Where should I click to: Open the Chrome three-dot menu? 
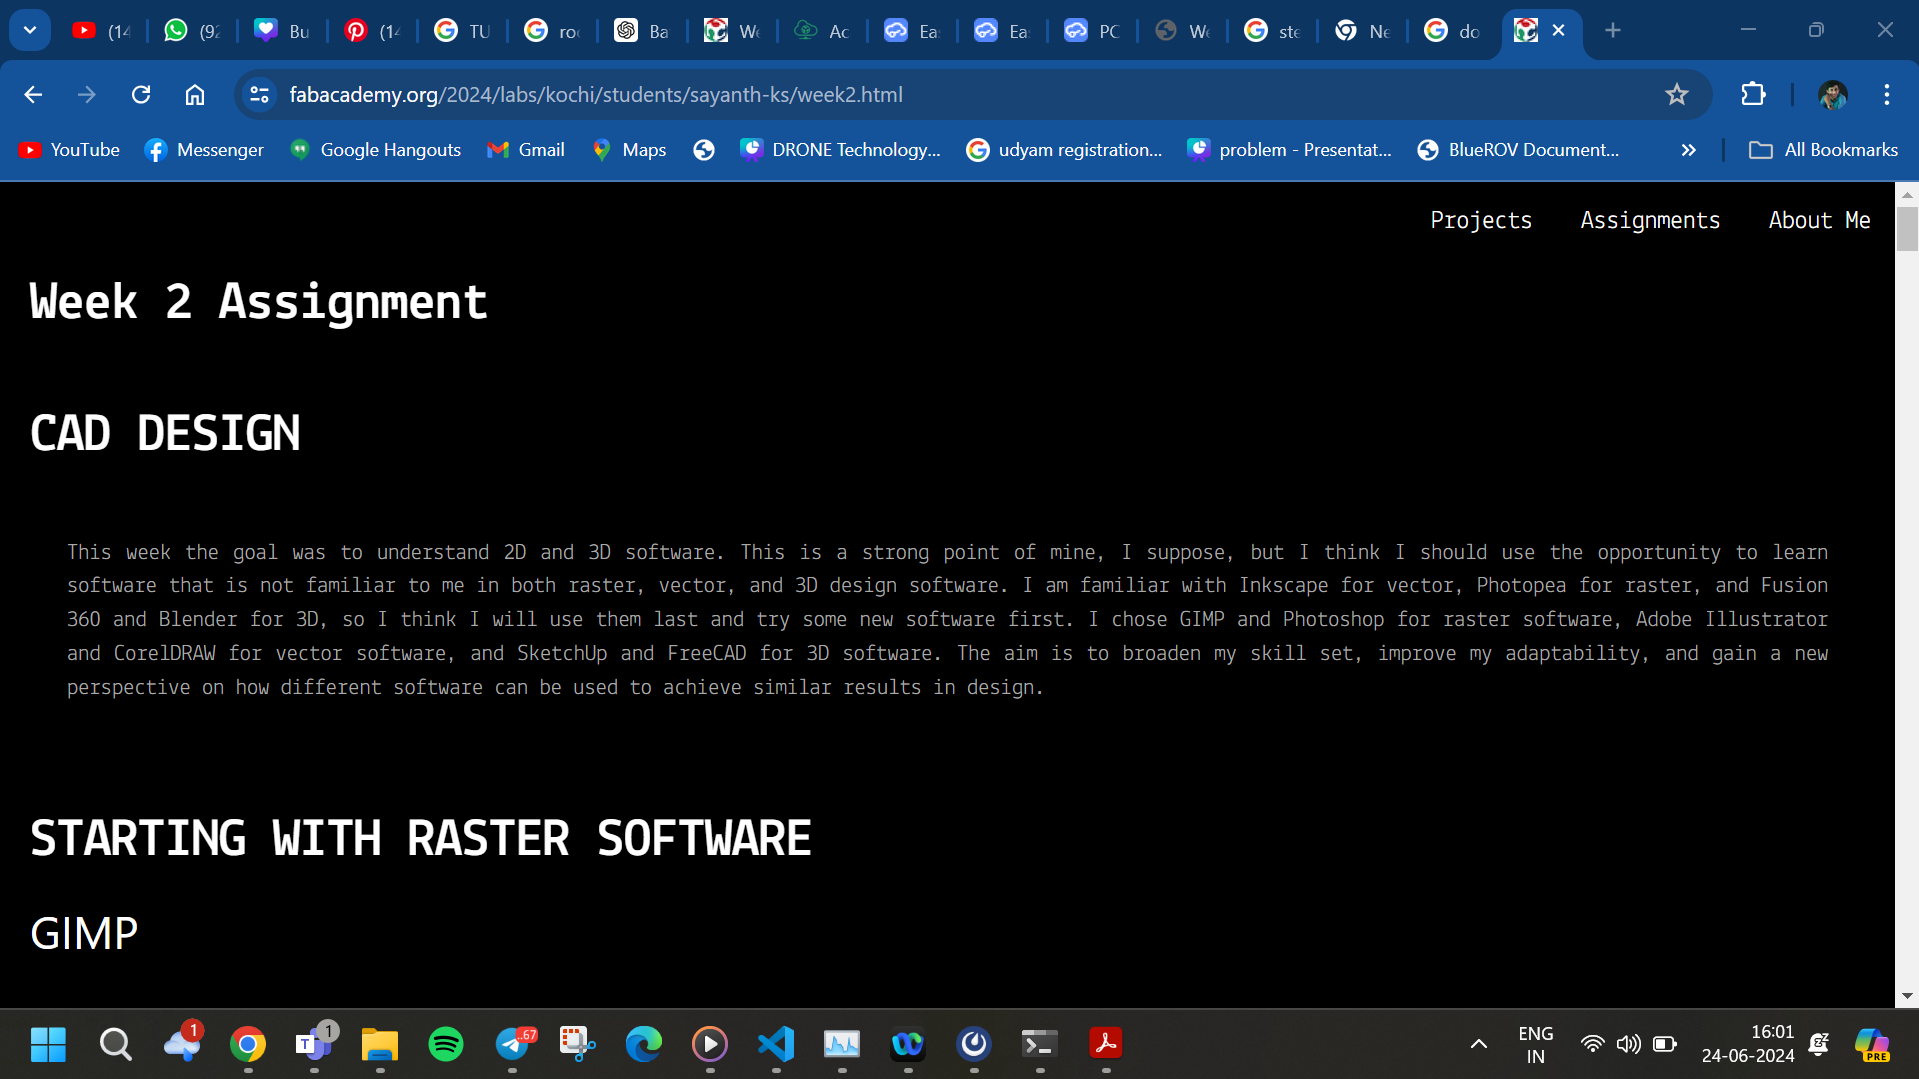click(x=1887, y=94)
